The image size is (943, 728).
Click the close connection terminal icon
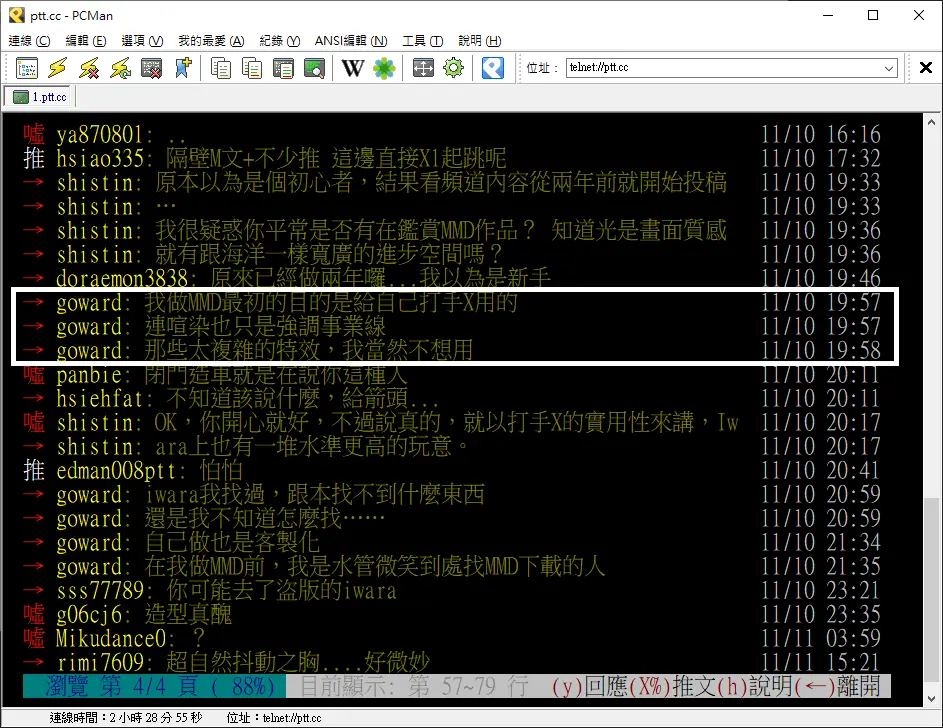click(x=151, y=68)
